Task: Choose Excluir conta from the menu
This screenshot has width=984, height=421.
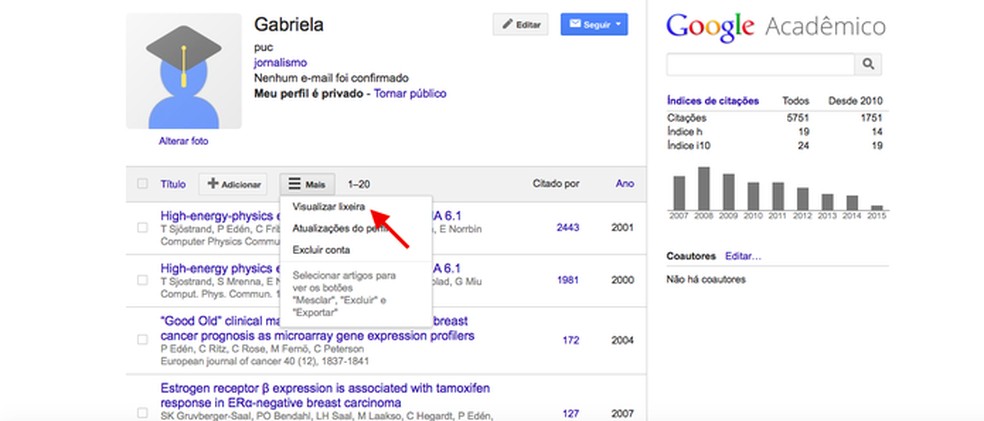Action: point(321,249)
